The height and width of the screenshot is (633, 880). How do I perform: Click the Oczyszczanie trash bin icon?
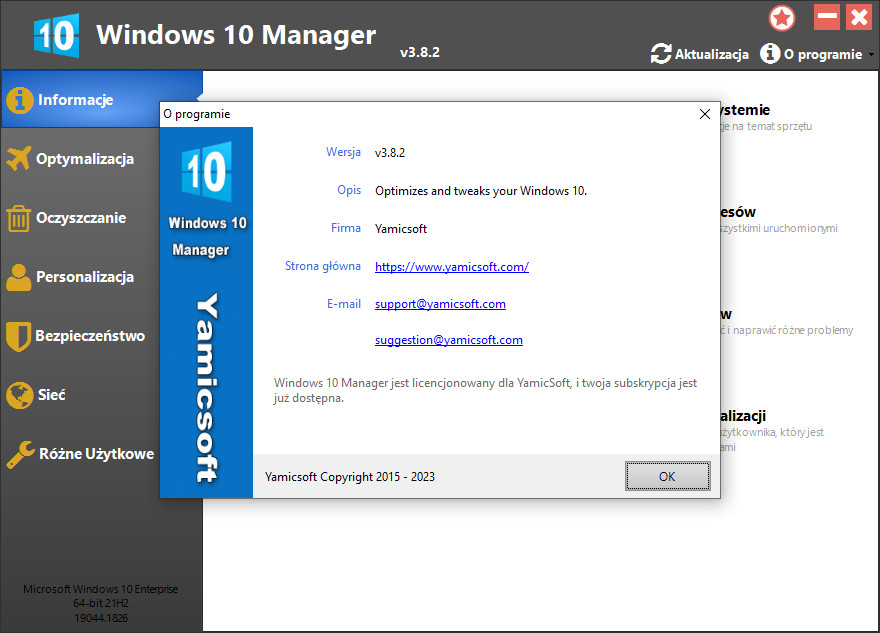point(18,218)
